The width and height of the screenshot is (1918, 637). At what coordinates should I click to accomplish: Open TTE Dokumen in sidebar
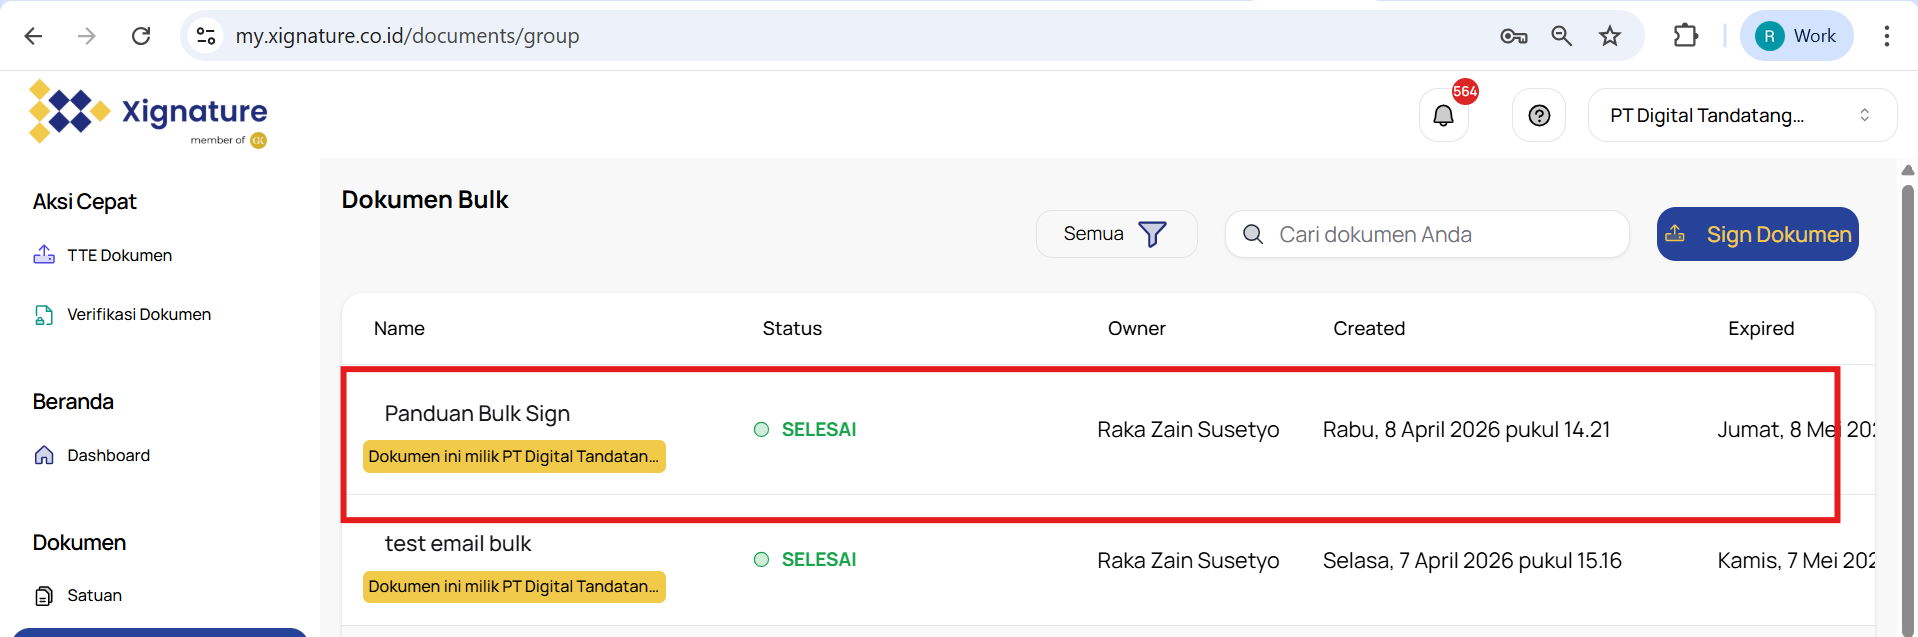click(x=119, y=256)
